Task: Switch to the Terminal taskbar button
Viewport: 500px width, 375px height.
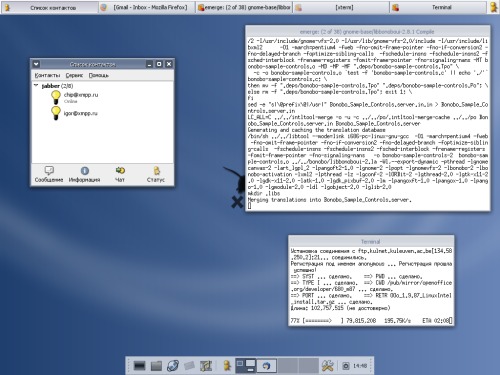Action: click(438, 7)
